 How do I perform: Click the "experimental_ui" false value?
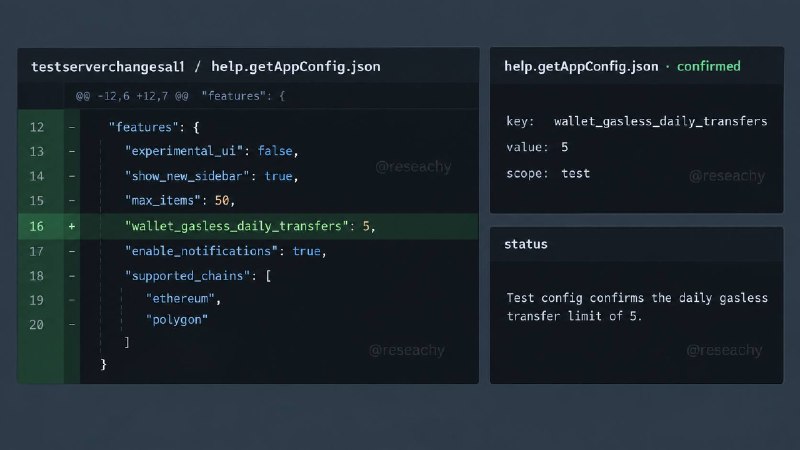(x=275, y=151)
